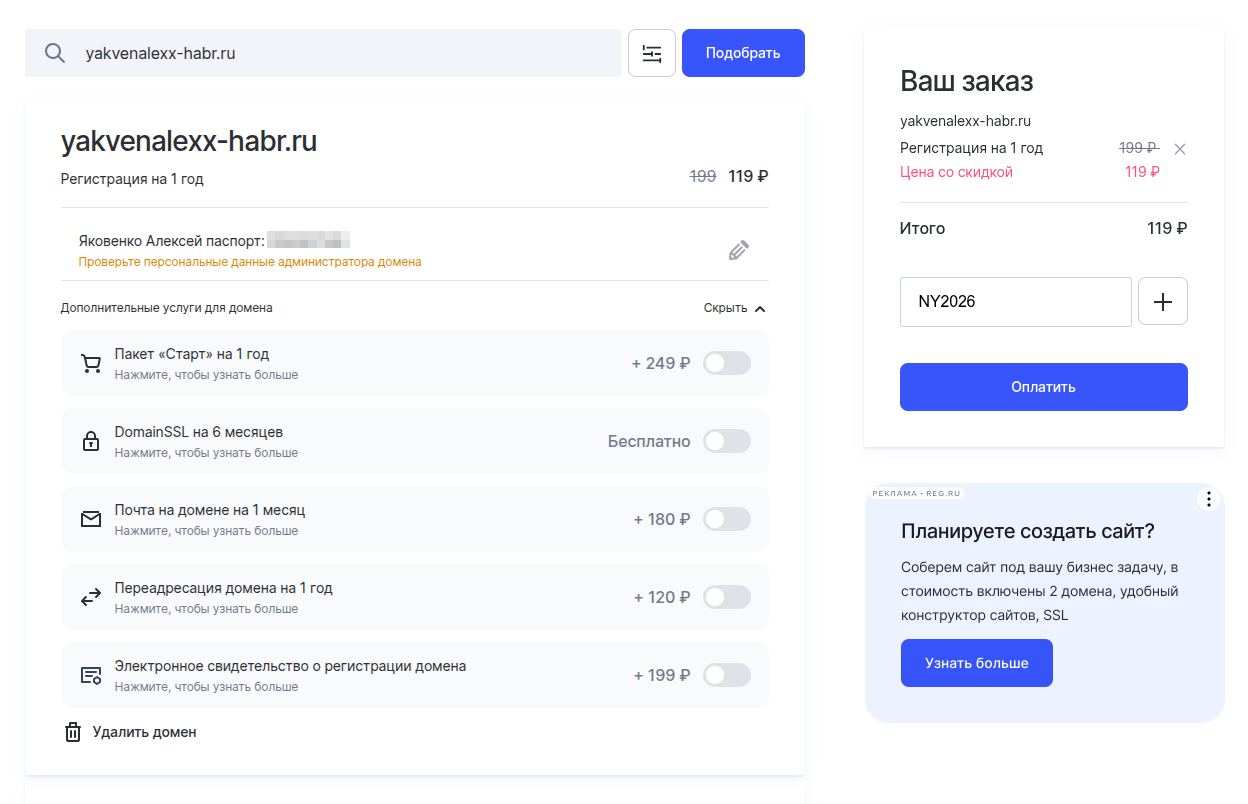Enable Почта на домене switch
The image size is (1248, 804).
click(726, 519)
